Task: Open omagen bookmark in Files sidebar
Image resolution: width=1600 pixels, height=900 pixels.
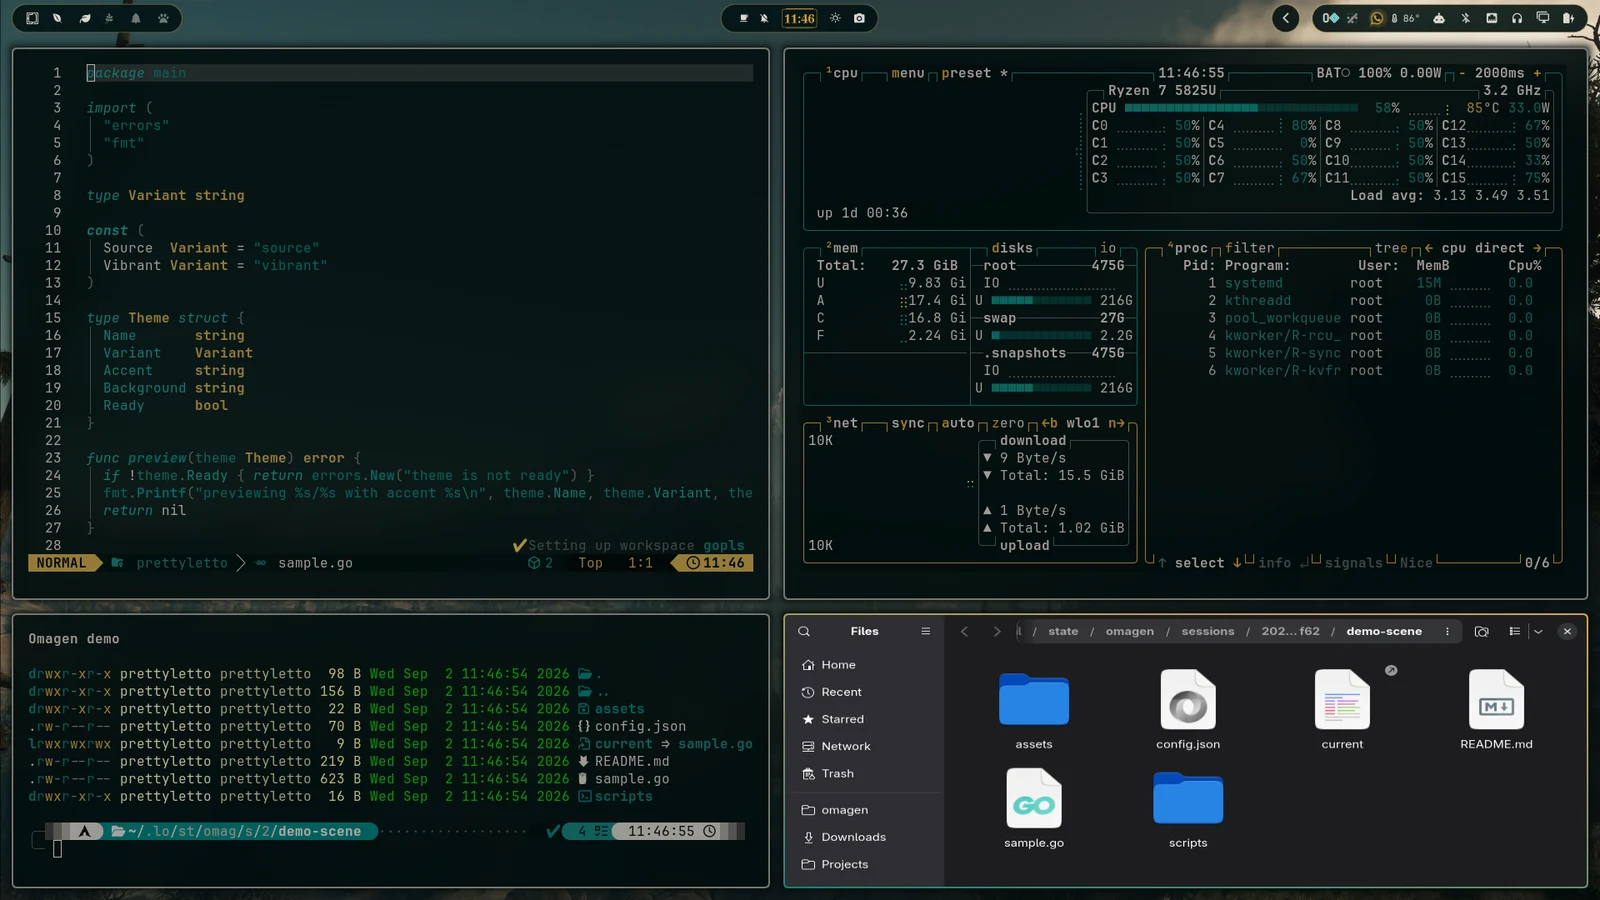Action: 864,810
